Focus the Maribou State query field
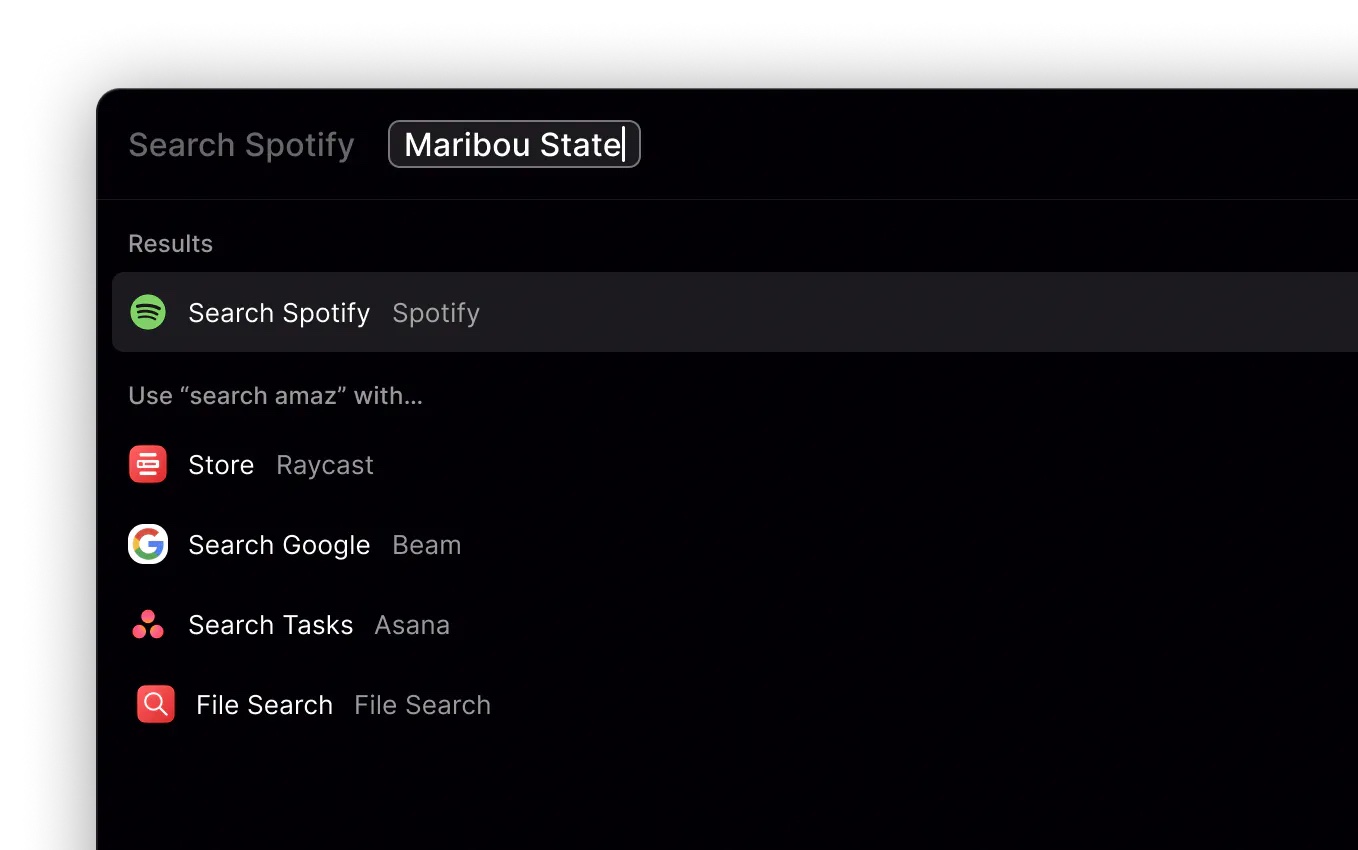 pos(514,144)
